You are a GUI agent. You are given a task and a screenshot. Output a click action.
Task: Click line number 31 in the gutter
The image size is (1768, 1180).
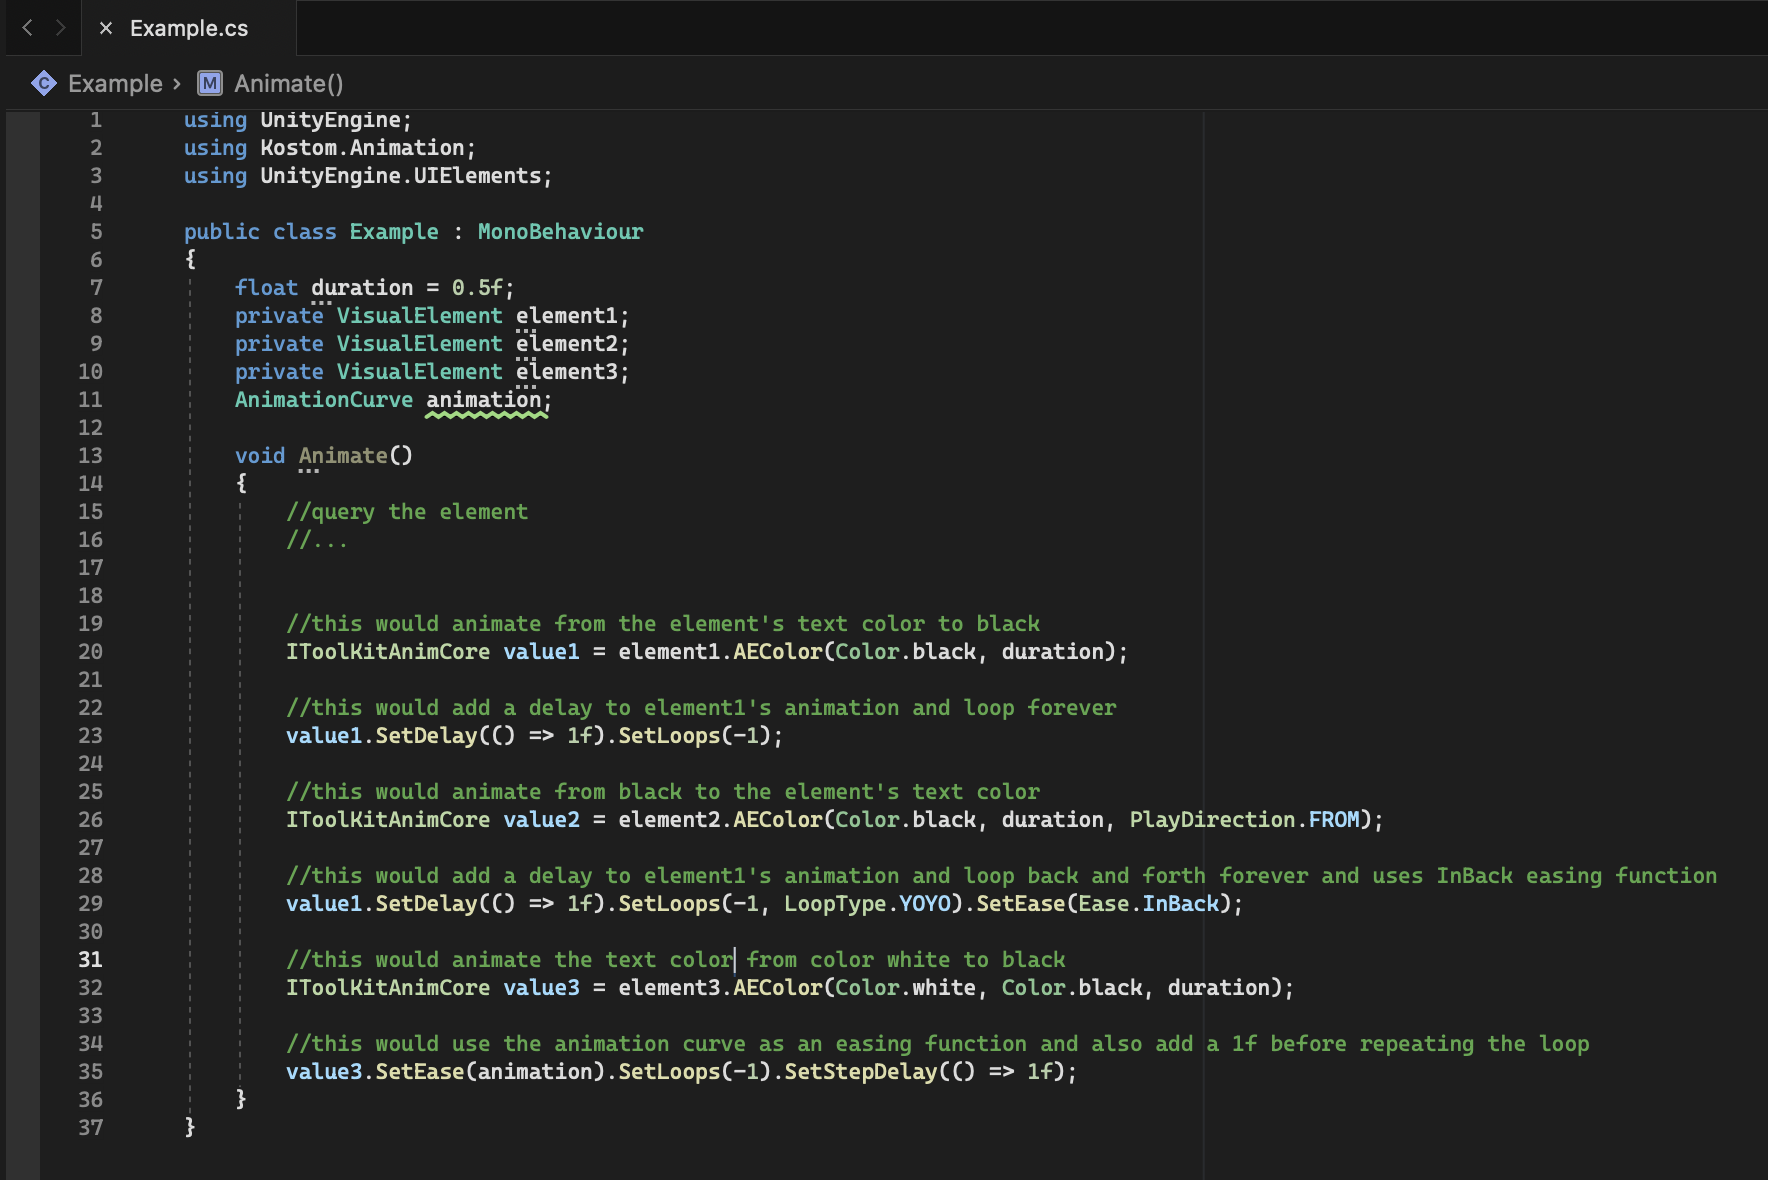[x=90, y=959]
